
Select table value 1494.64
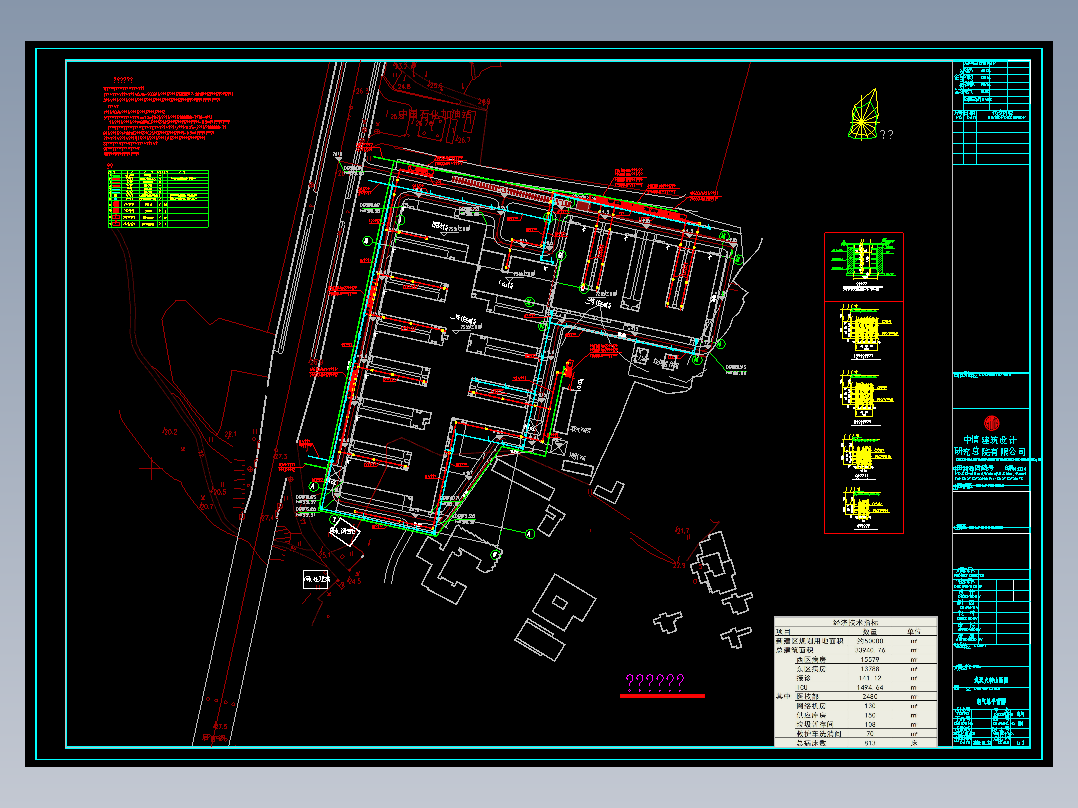(870, 687)
